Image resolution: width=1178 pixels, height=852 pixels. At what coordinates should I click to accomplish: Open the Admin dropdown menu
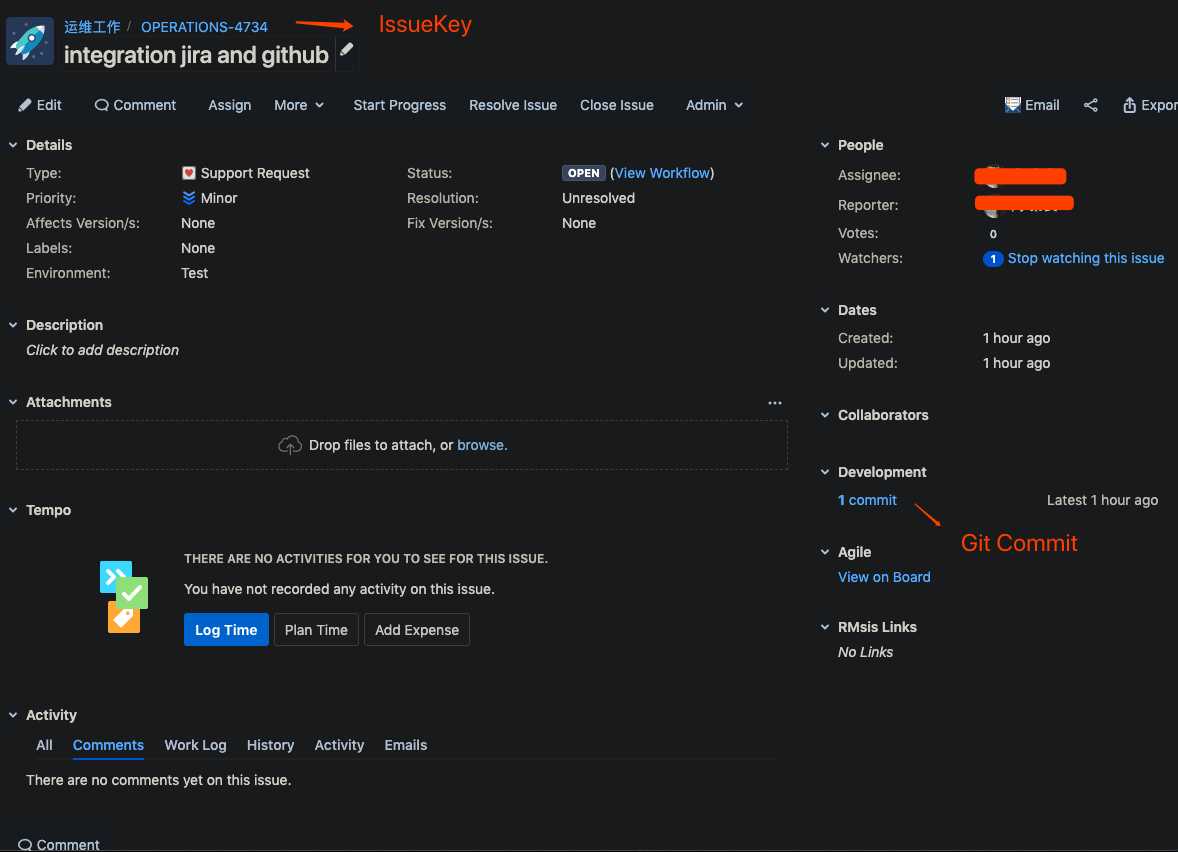pos(714,105)
